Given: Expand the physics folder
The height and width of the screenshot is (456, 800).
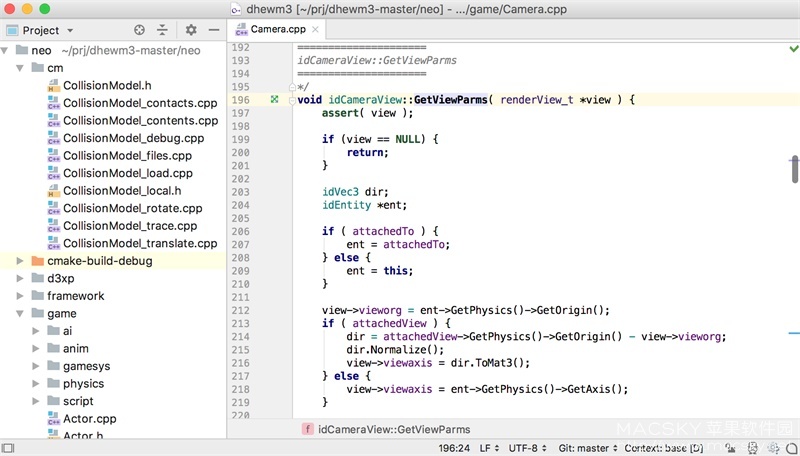Looking at the screenshot, I should tap(36, 384).
